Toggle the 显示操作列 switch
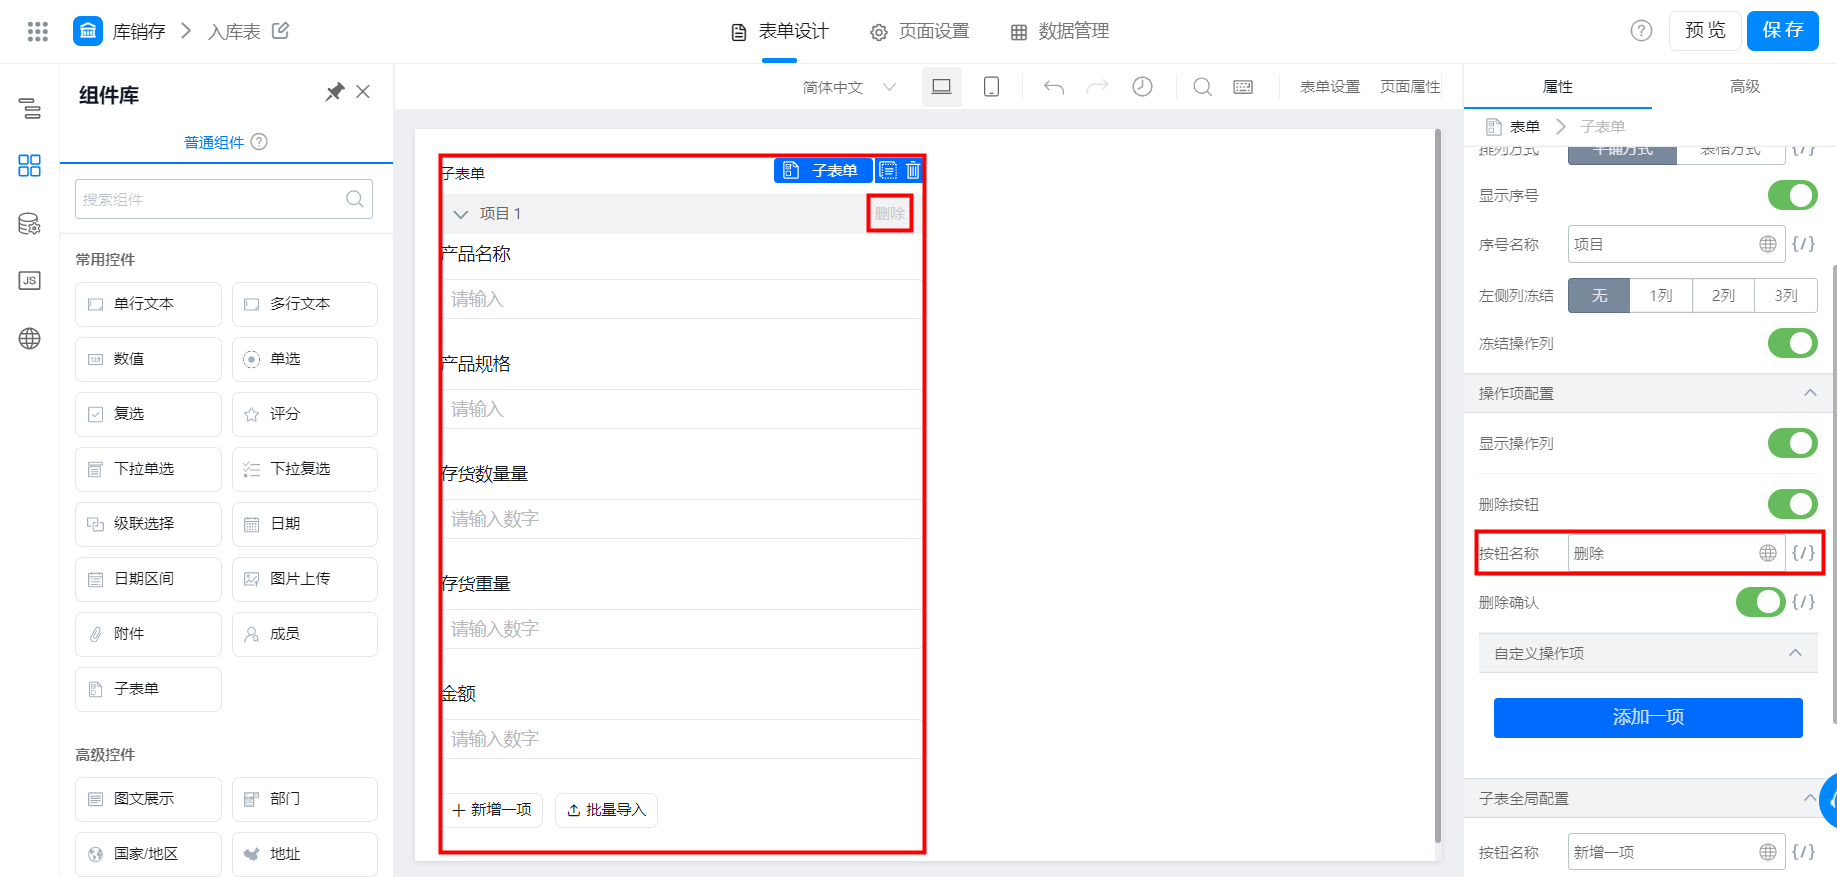Viewport: 1837px width, 877px height. tap(1792, 443)
